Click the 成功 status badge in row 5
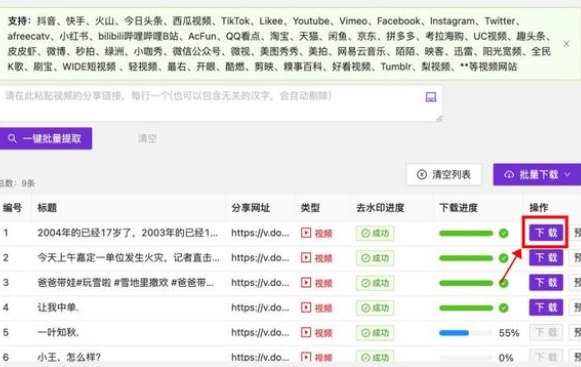581x367 pixels. [375, 333]
